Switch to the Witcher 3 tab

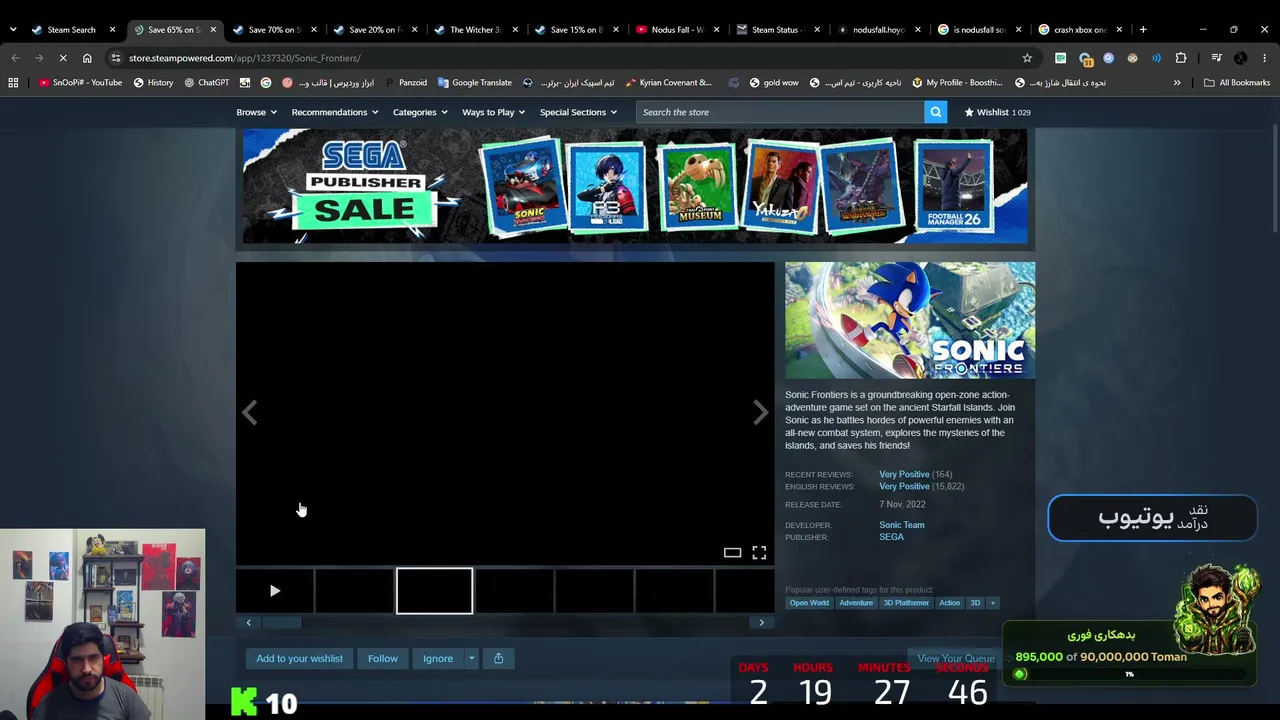[477, 30]
